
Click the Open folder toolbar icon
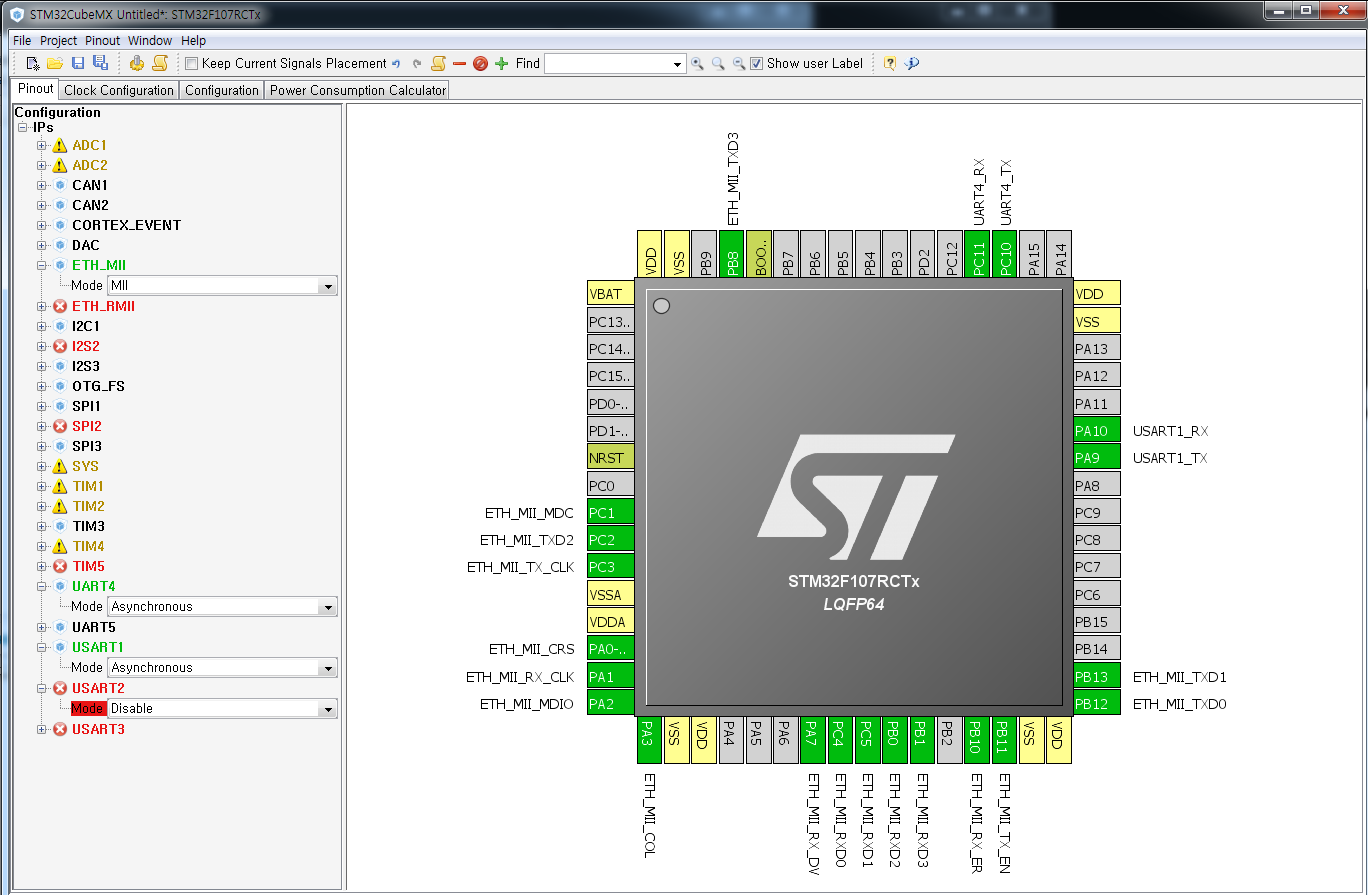55,63
